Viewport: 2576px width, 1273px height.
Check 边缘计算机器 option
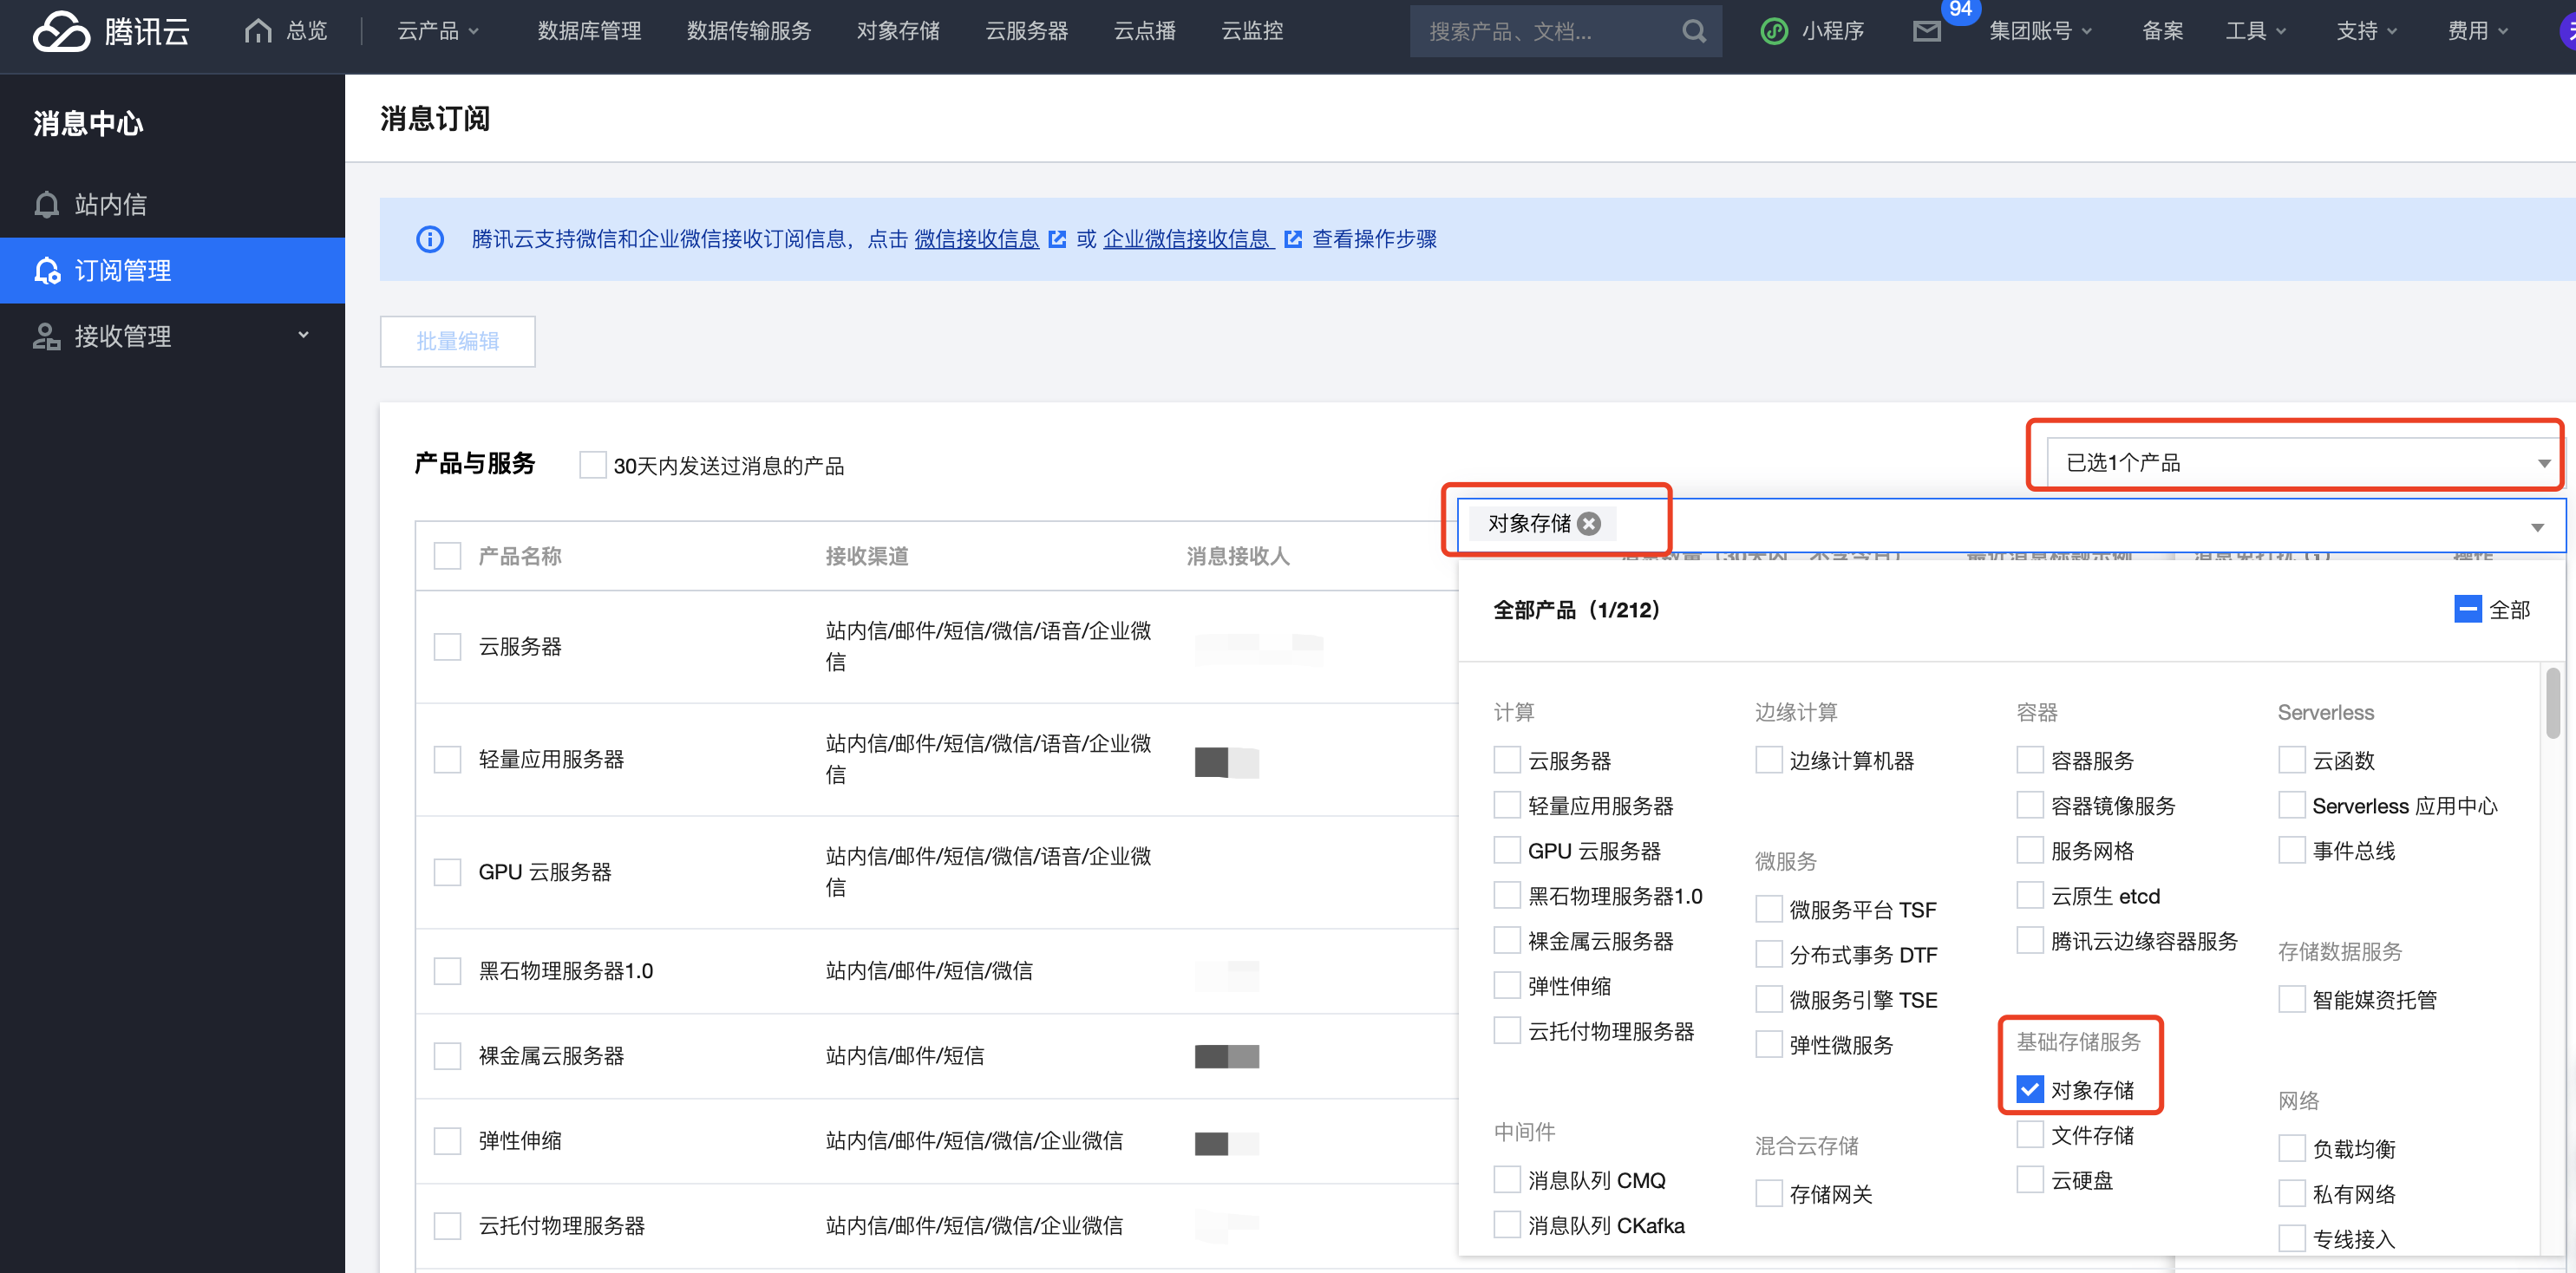(1768, 760)
